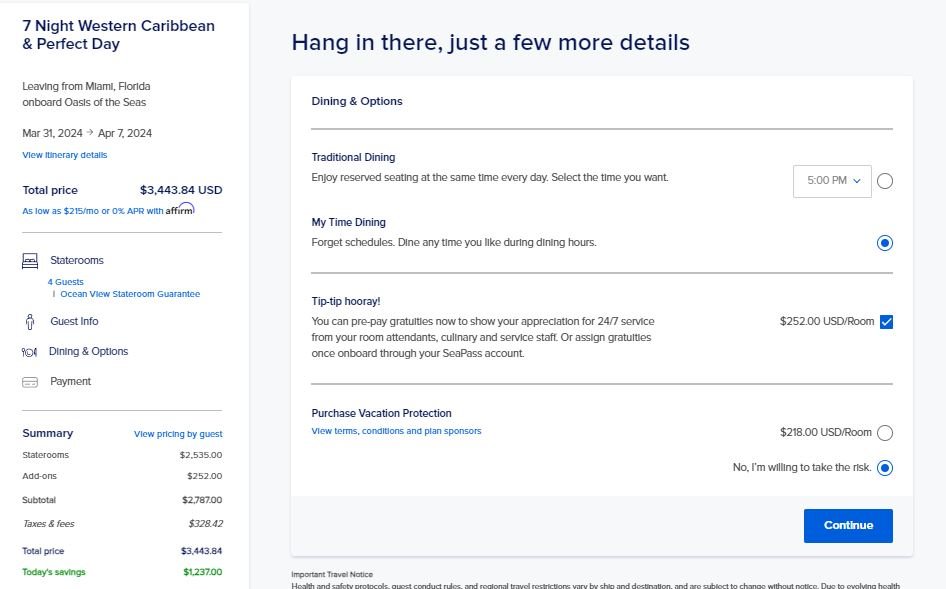The width and height of the screenshot is (946, 589).
Task: Click the Subtotal $2,787.00 value
Action: pyautogui.click(x=202, y=500)
